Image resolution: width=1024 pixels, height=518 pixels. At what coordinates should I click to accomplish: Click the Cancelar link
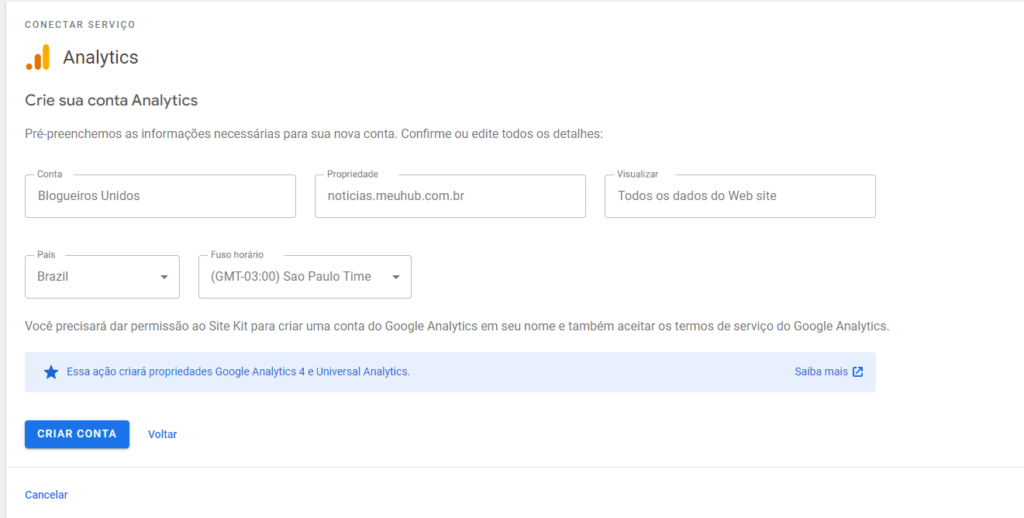pos(46,495)
